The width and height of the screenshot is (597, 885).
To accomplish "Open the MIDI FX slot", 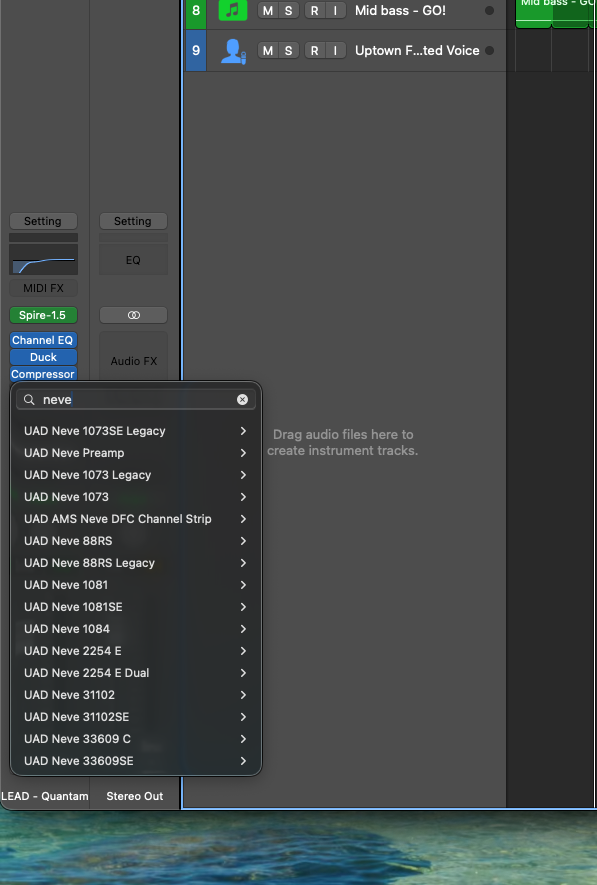I will (x=43, y=288).
